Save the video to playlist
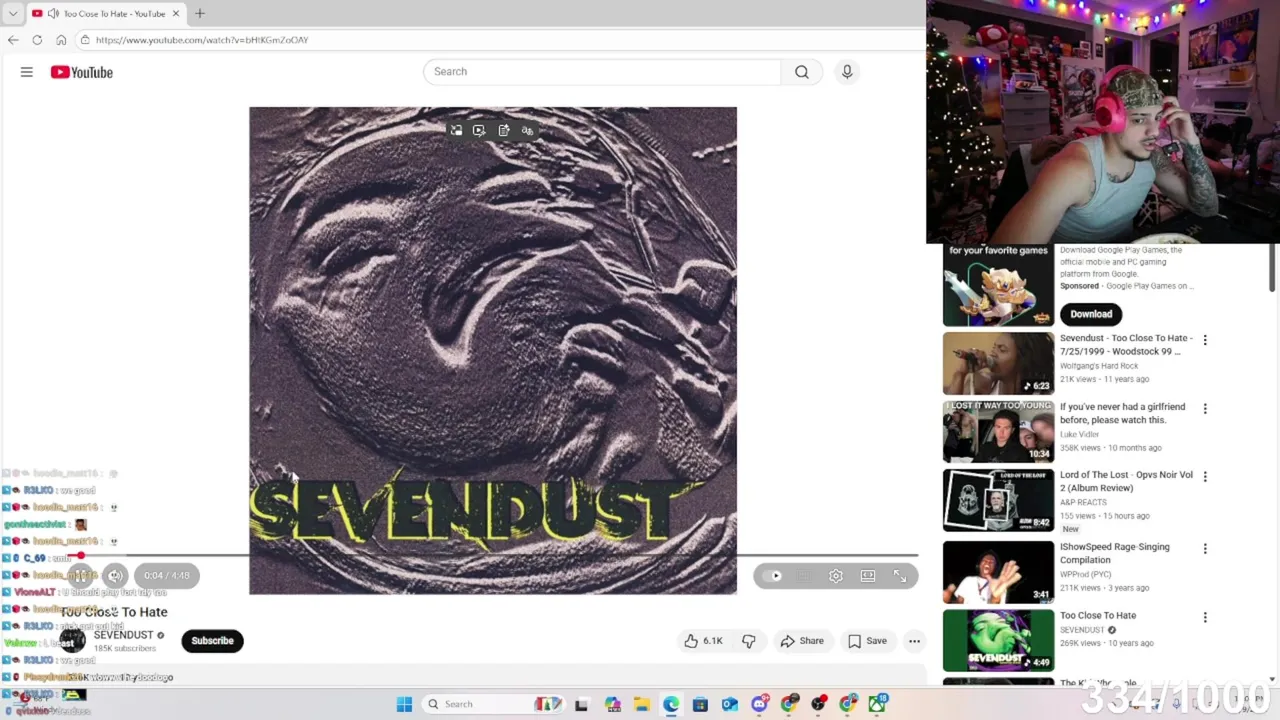Viewport: 1280px width, 720px height. 867,641
